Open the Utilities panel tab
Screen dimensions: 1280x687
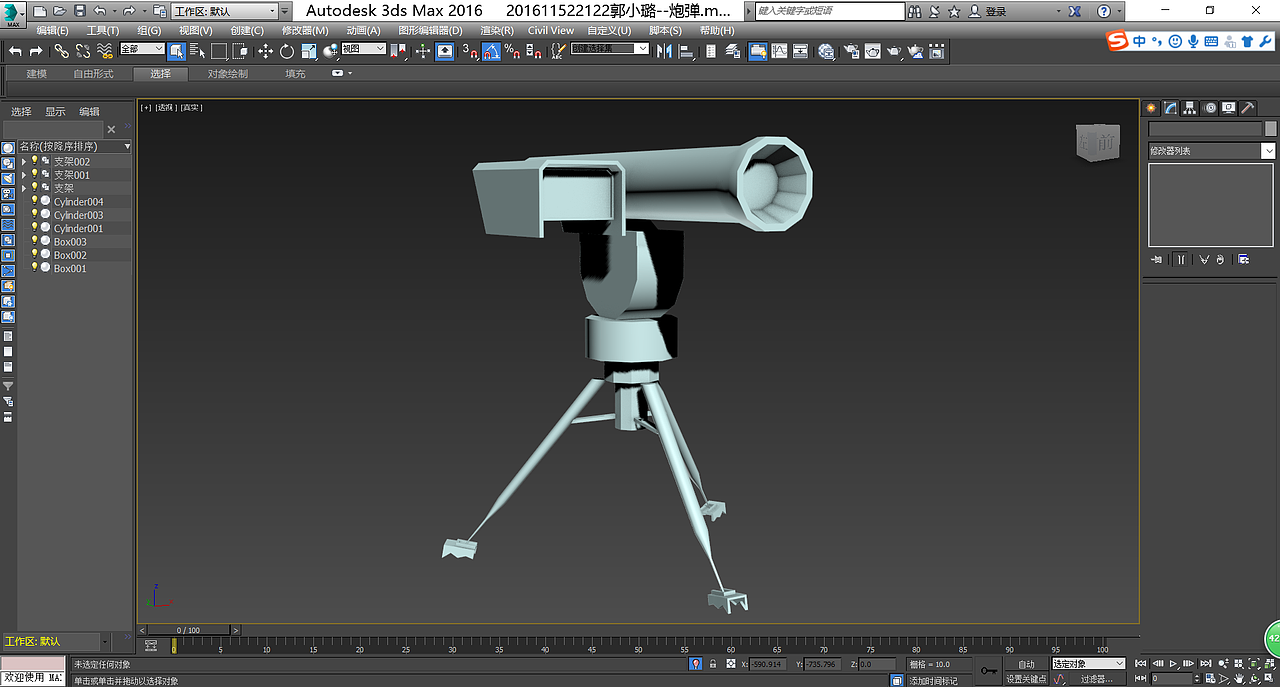click(x=1247, y=108)
